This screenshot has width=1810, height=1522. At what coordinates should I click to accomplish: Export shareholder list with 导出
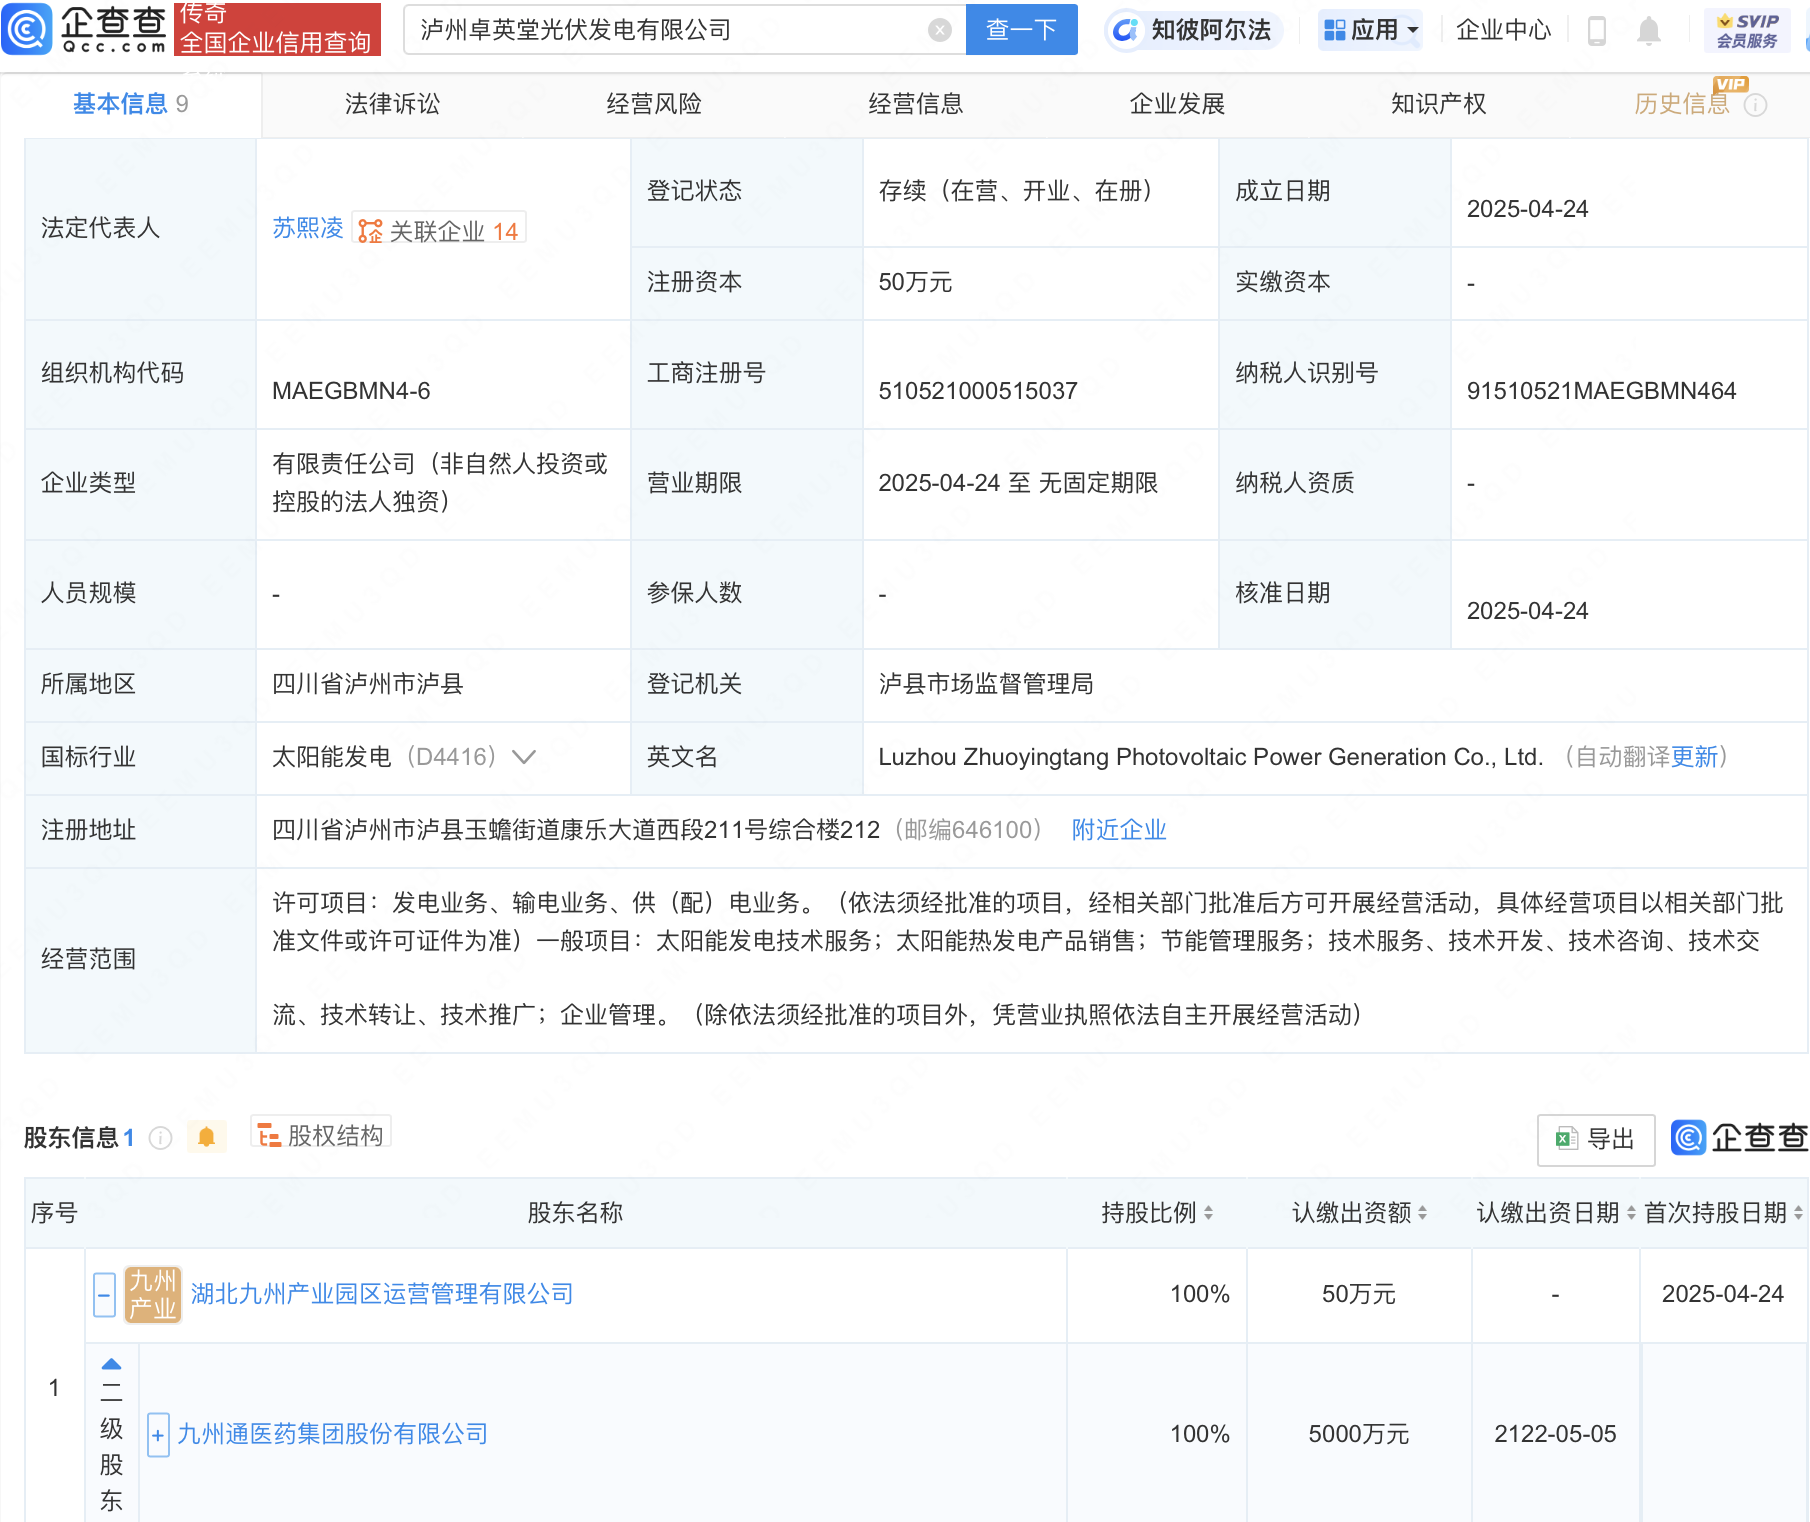click(x=1595, y=1139)
